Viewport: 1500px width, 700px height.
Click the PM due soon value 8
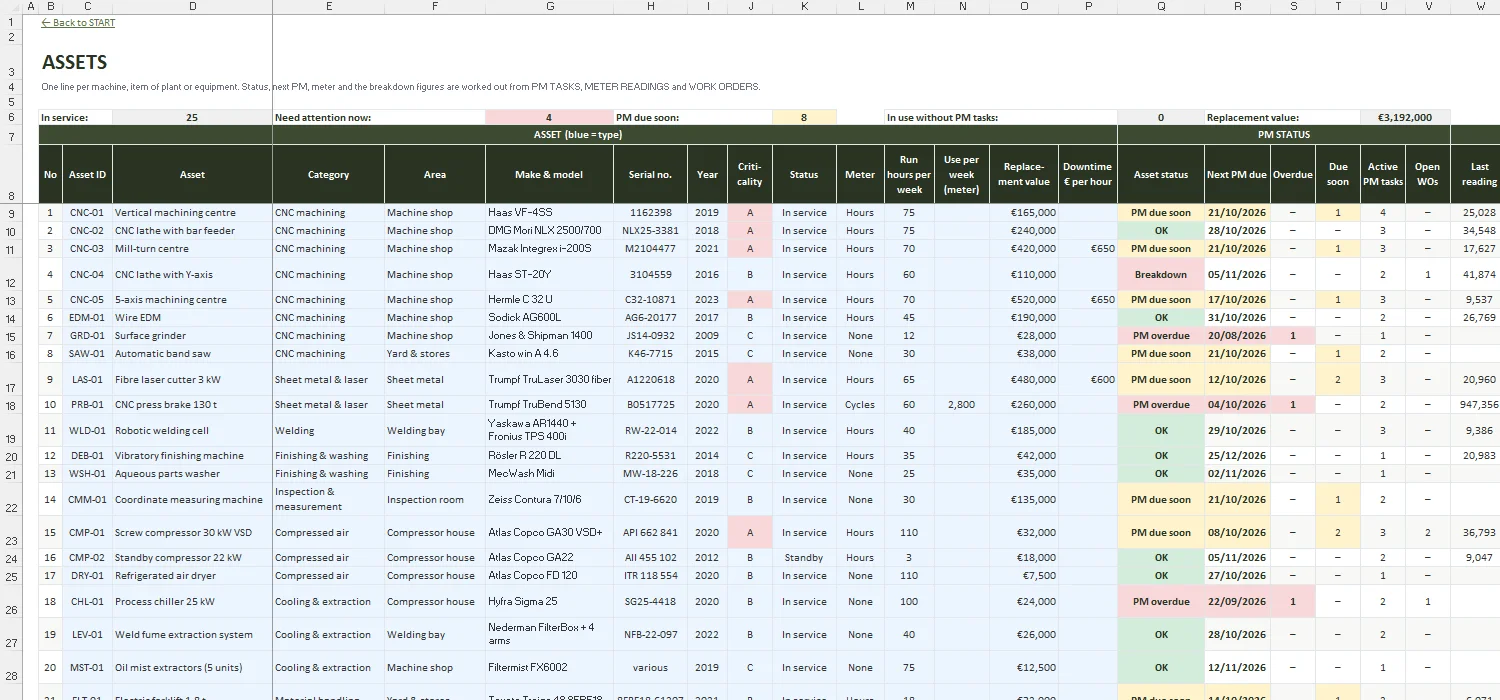pos(804,117)
